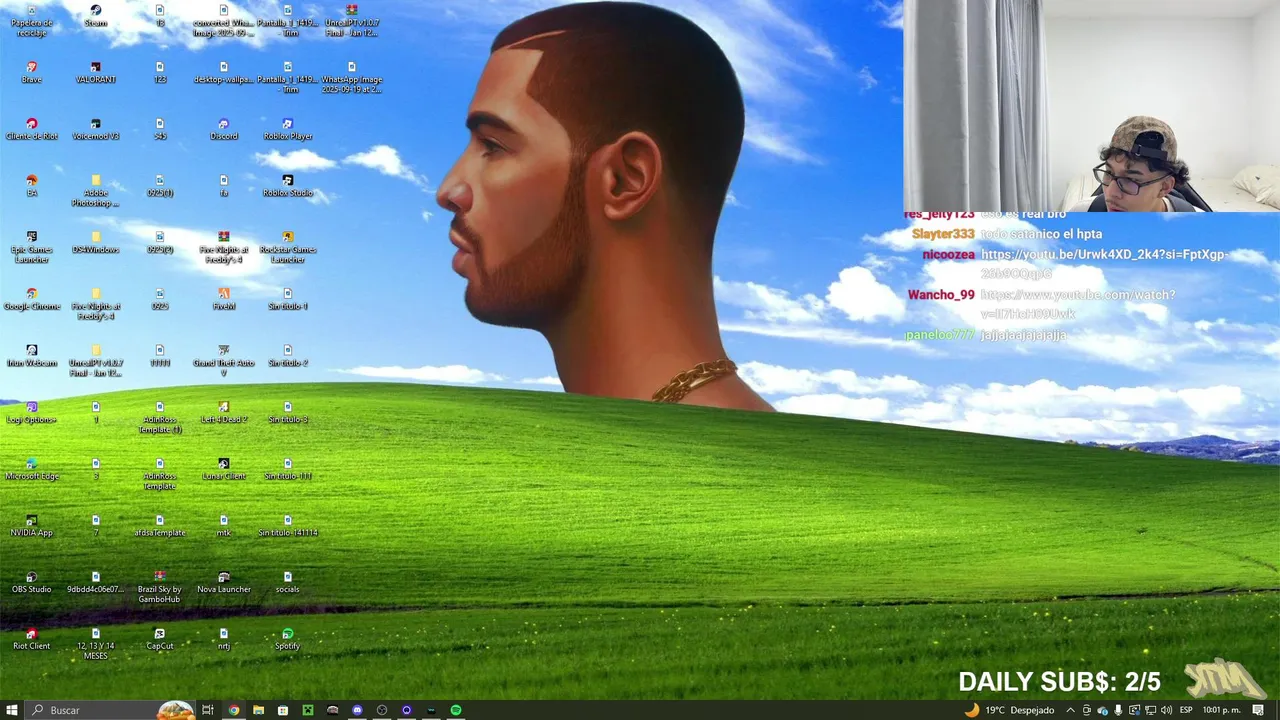Select the Sin título-2 file

coord(287,356)
